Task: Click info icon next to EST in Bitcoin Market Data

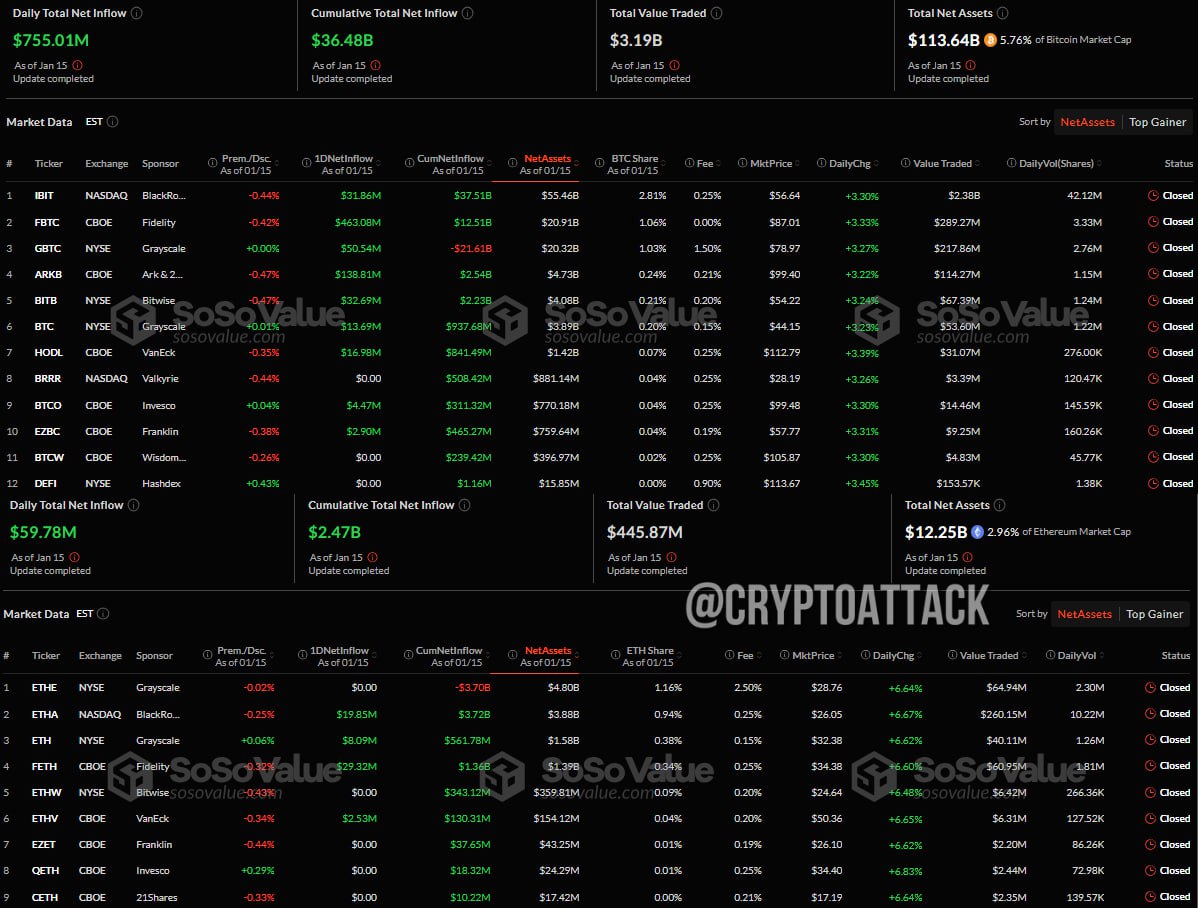Action: [112, 122]
